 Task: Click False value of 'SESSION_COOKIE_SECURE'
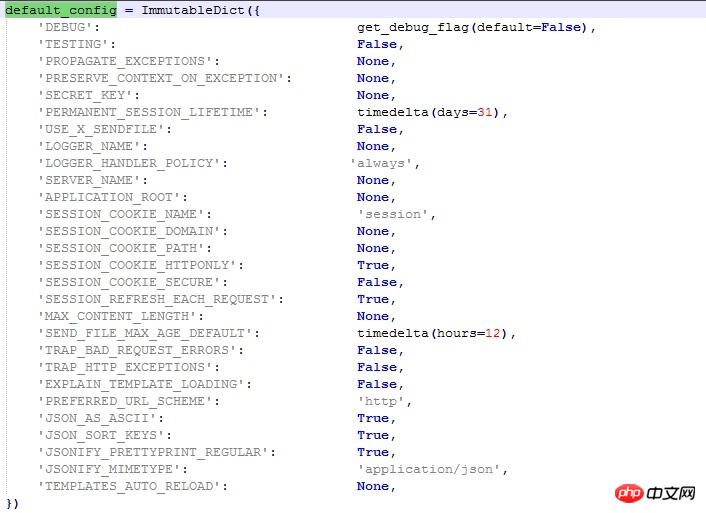tap(377, 282)
